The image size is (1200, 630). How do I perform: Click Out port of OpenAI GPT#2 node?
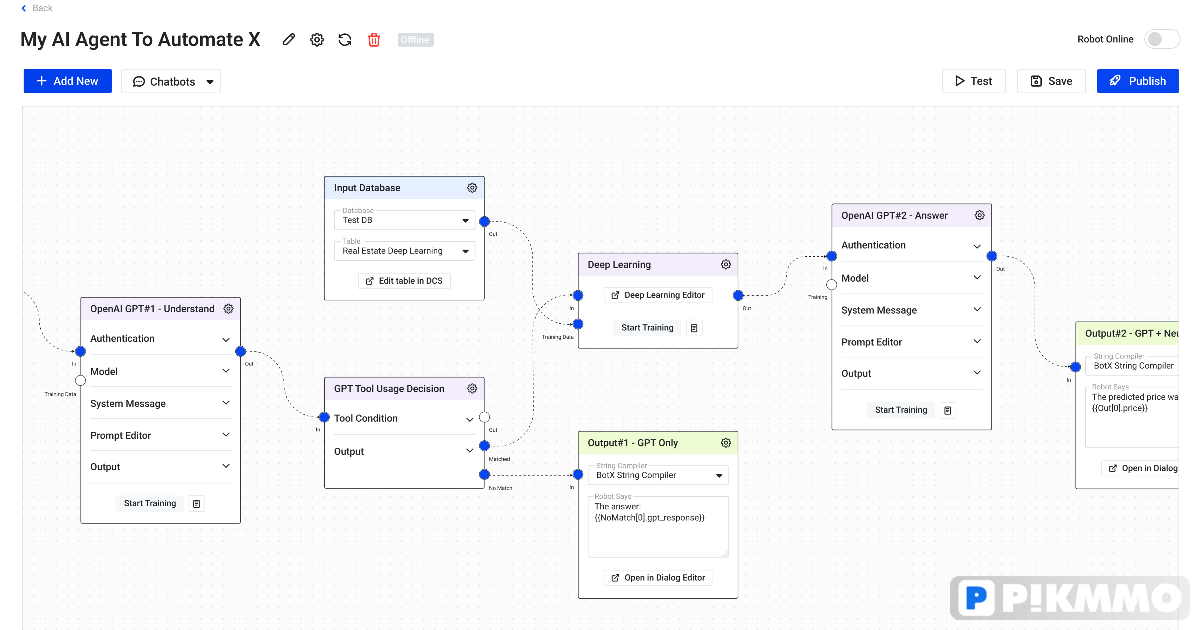pyautogui.click(x=992, y=255)
